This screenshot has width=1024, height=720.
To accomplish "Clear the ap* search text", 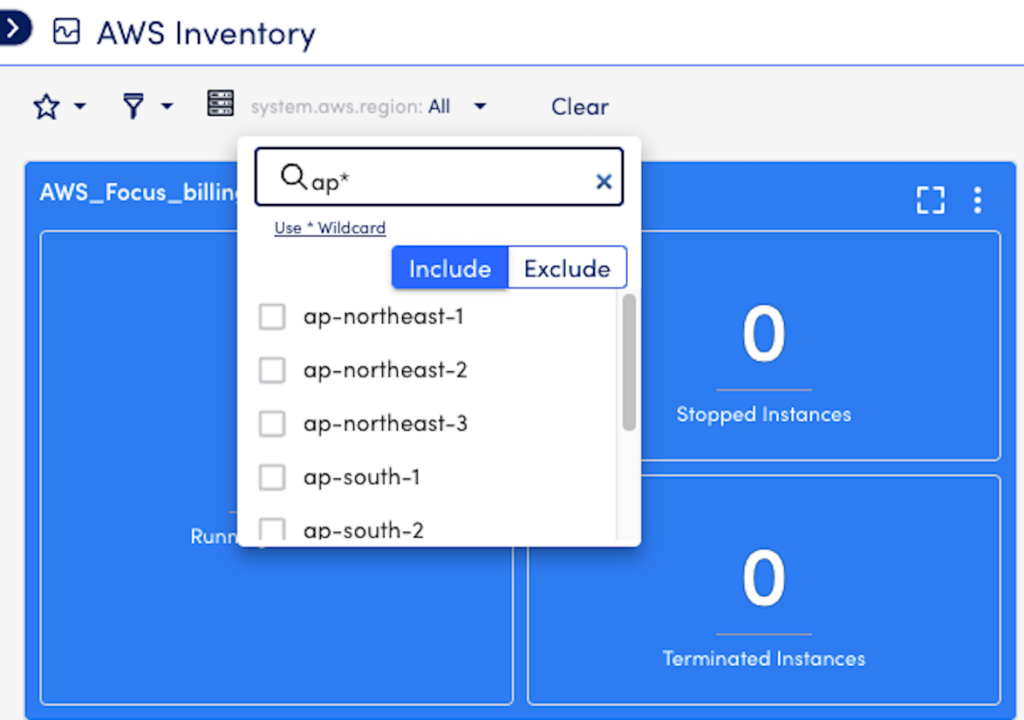I will pos(603,182).
